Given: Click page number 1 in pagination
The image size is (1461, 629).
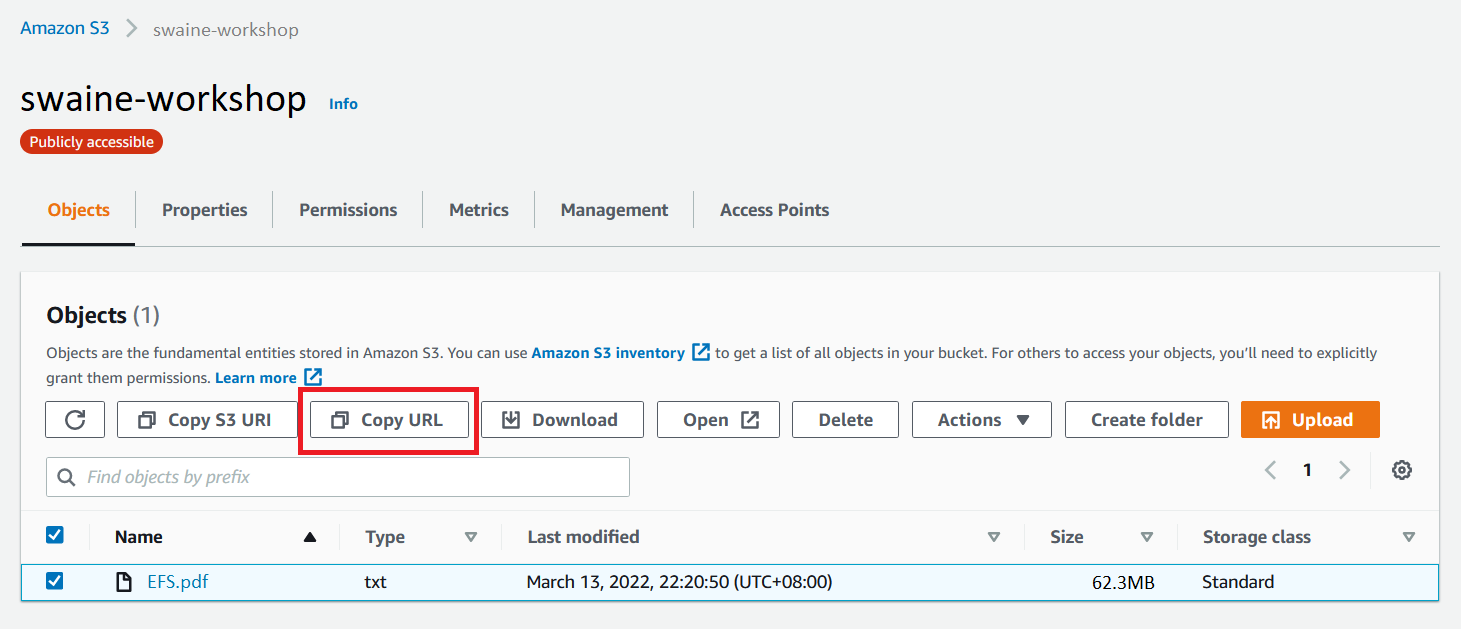Looking at the screenshot, I should [x=1307, y=470].
